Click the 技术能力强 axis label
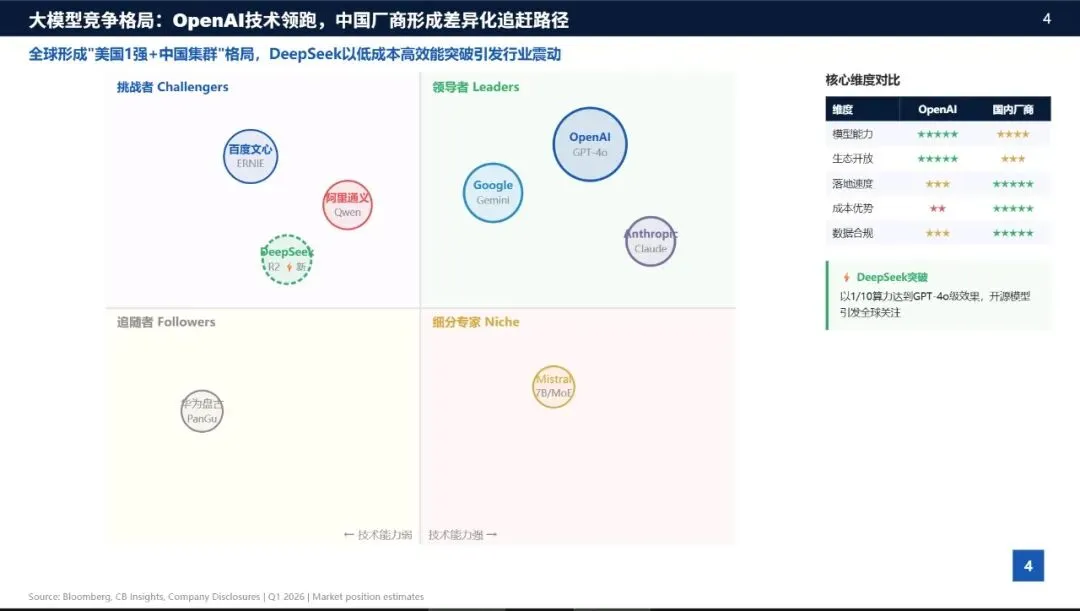 click(463, 535)
